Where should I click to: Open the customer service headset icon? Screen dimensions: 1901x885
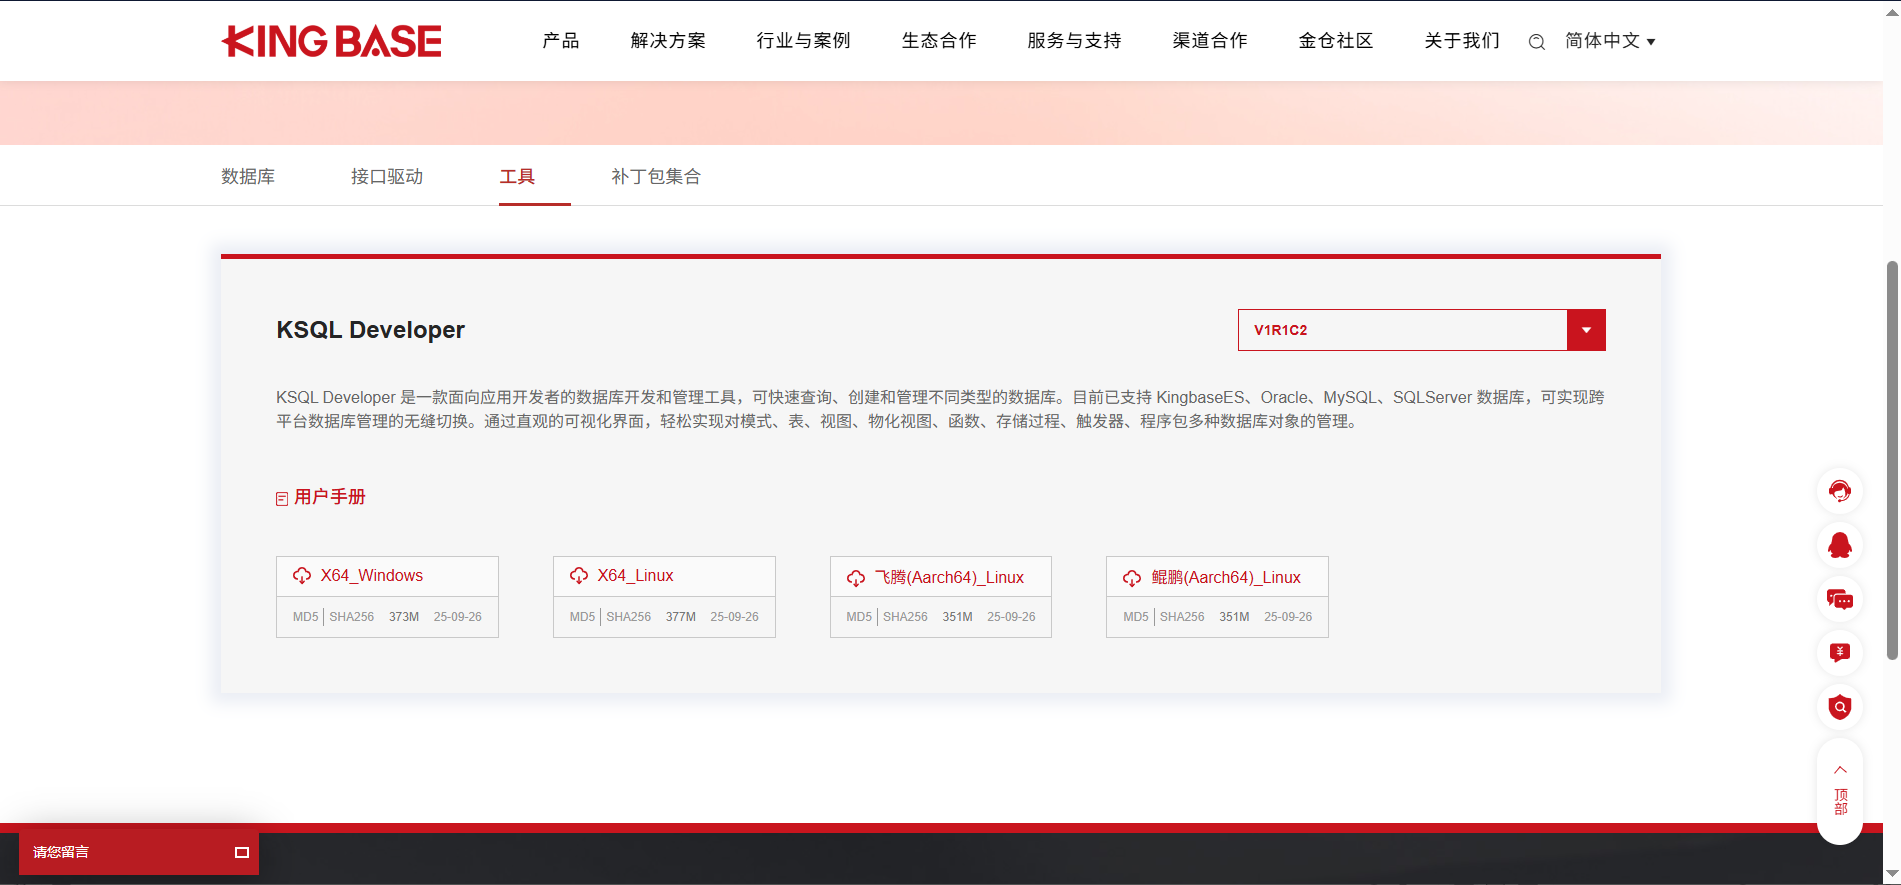click(x=1839, y=491)
